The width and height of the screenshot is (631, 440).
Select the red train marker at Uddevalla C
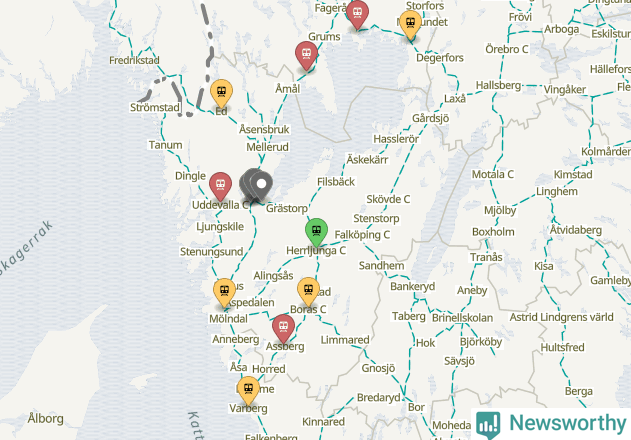(220, 186)
